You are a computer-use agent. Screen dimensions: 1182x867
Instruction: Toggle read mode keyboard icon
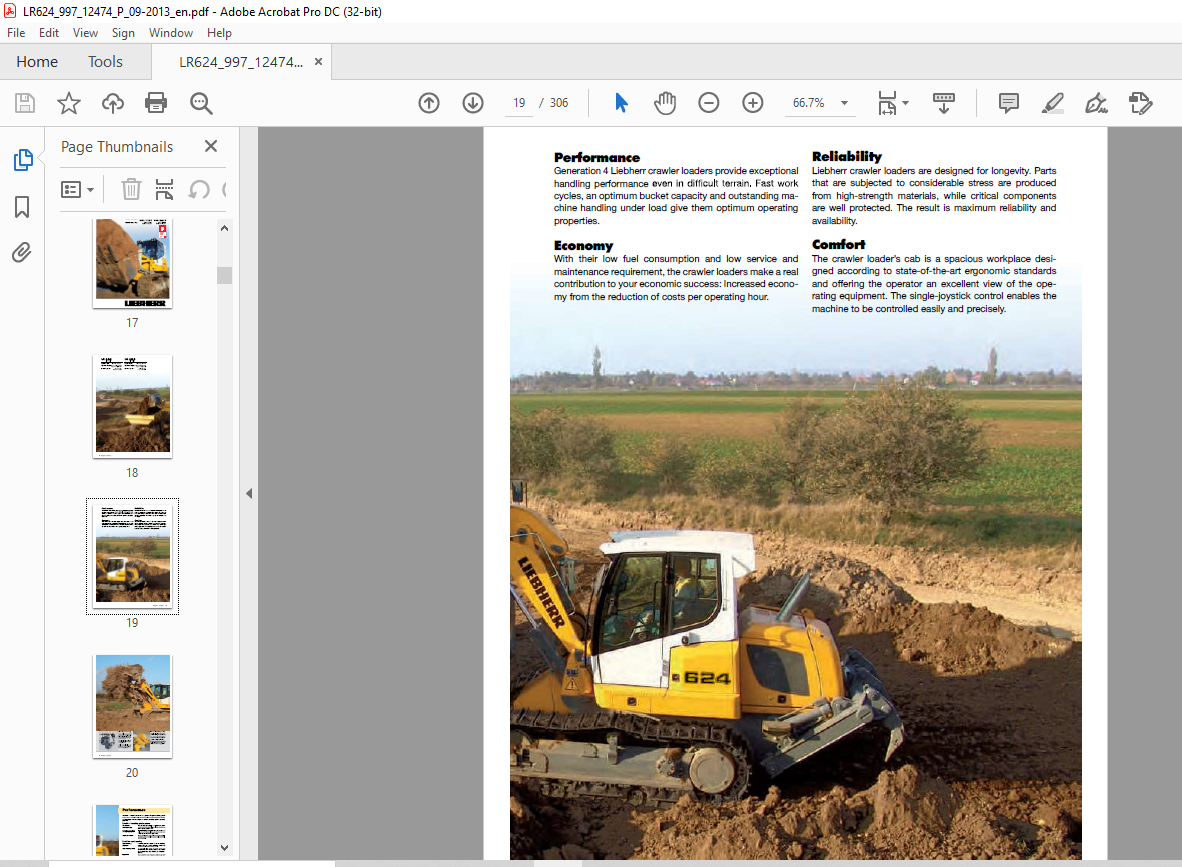(x=944, y=103)
